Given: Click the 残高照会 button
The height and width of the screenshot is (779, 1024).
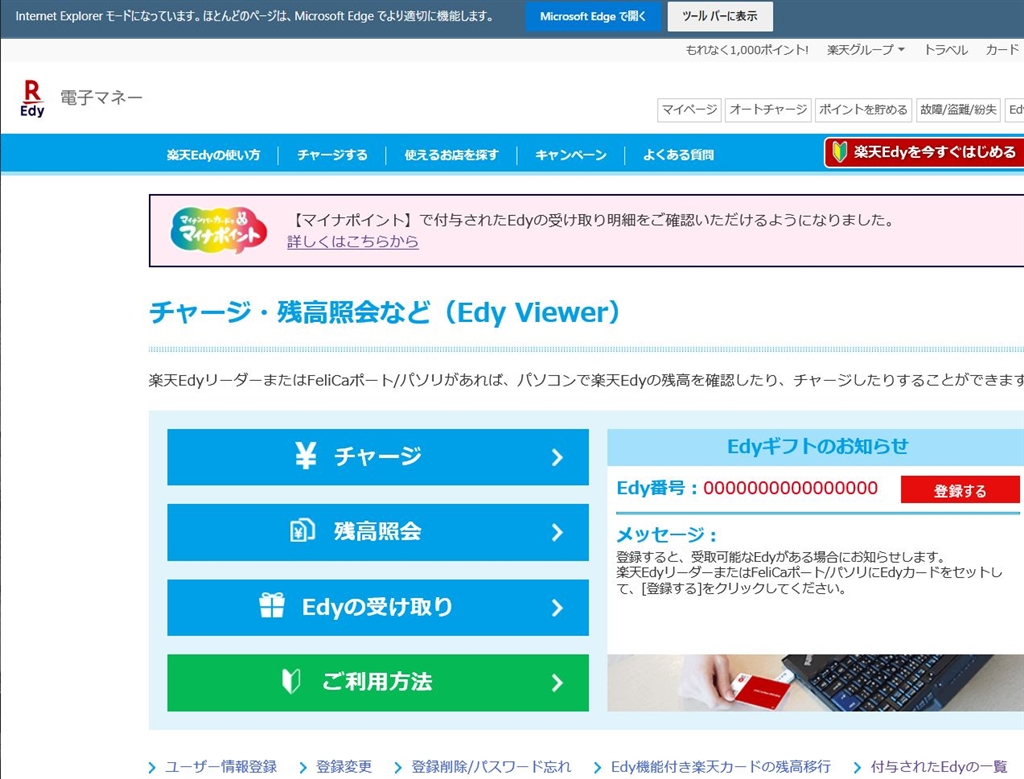Looking at the screenshot, I should pos(377,532).
